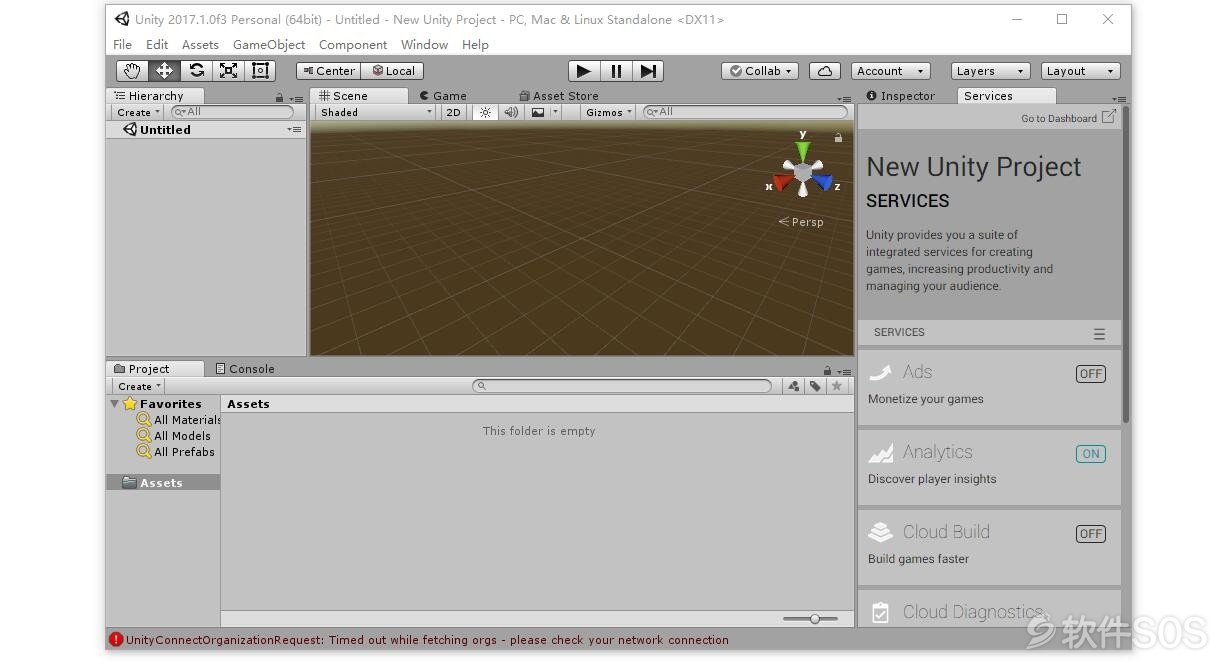
Task: Open scene effects dropdown arrow
Action: 555,112
